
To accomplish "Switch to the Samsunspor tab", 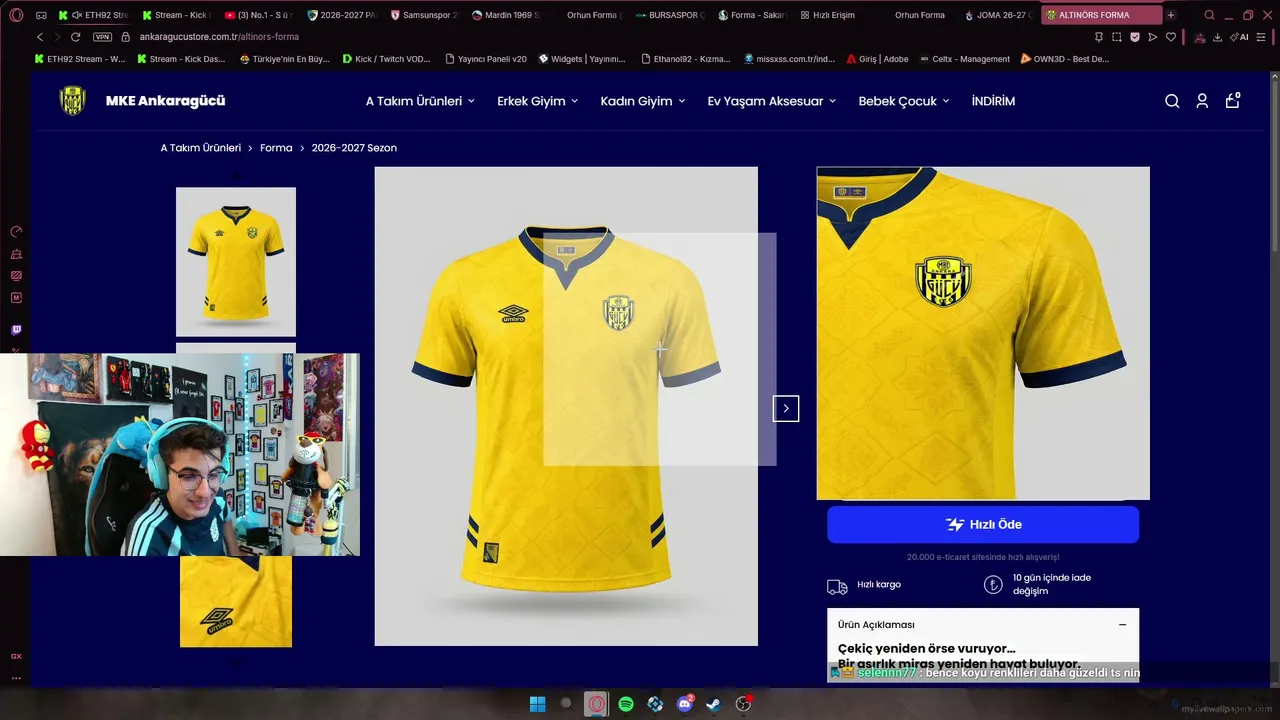I will [x=424, y=15].
